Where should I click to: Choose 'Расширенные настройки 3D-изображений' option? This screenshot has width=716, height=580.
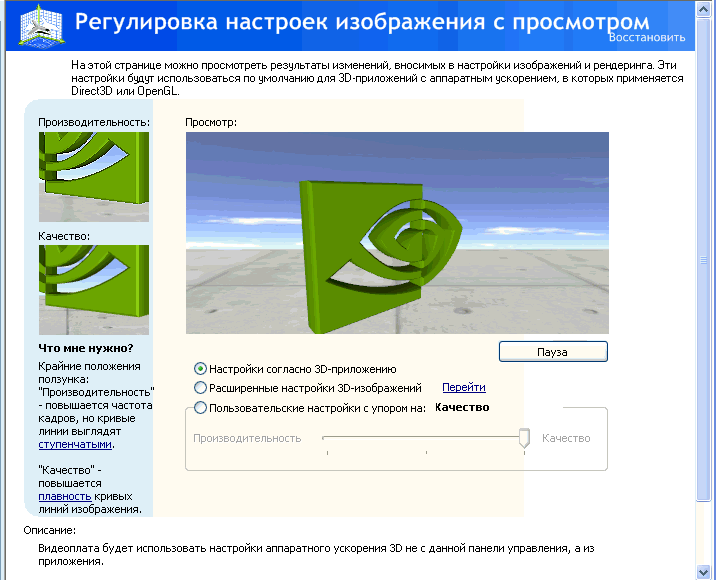pyautogui.click(x=201, y=388)
